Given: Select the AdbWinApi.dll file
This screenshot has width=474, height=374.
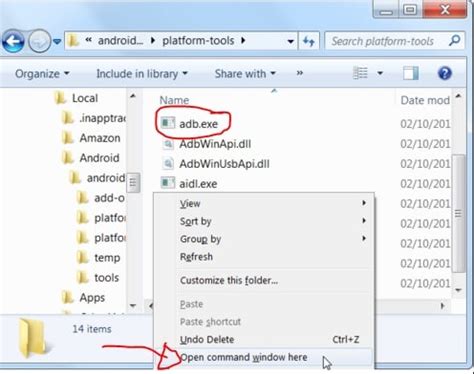Looking at the screenshot, I should tap(215, 144).
